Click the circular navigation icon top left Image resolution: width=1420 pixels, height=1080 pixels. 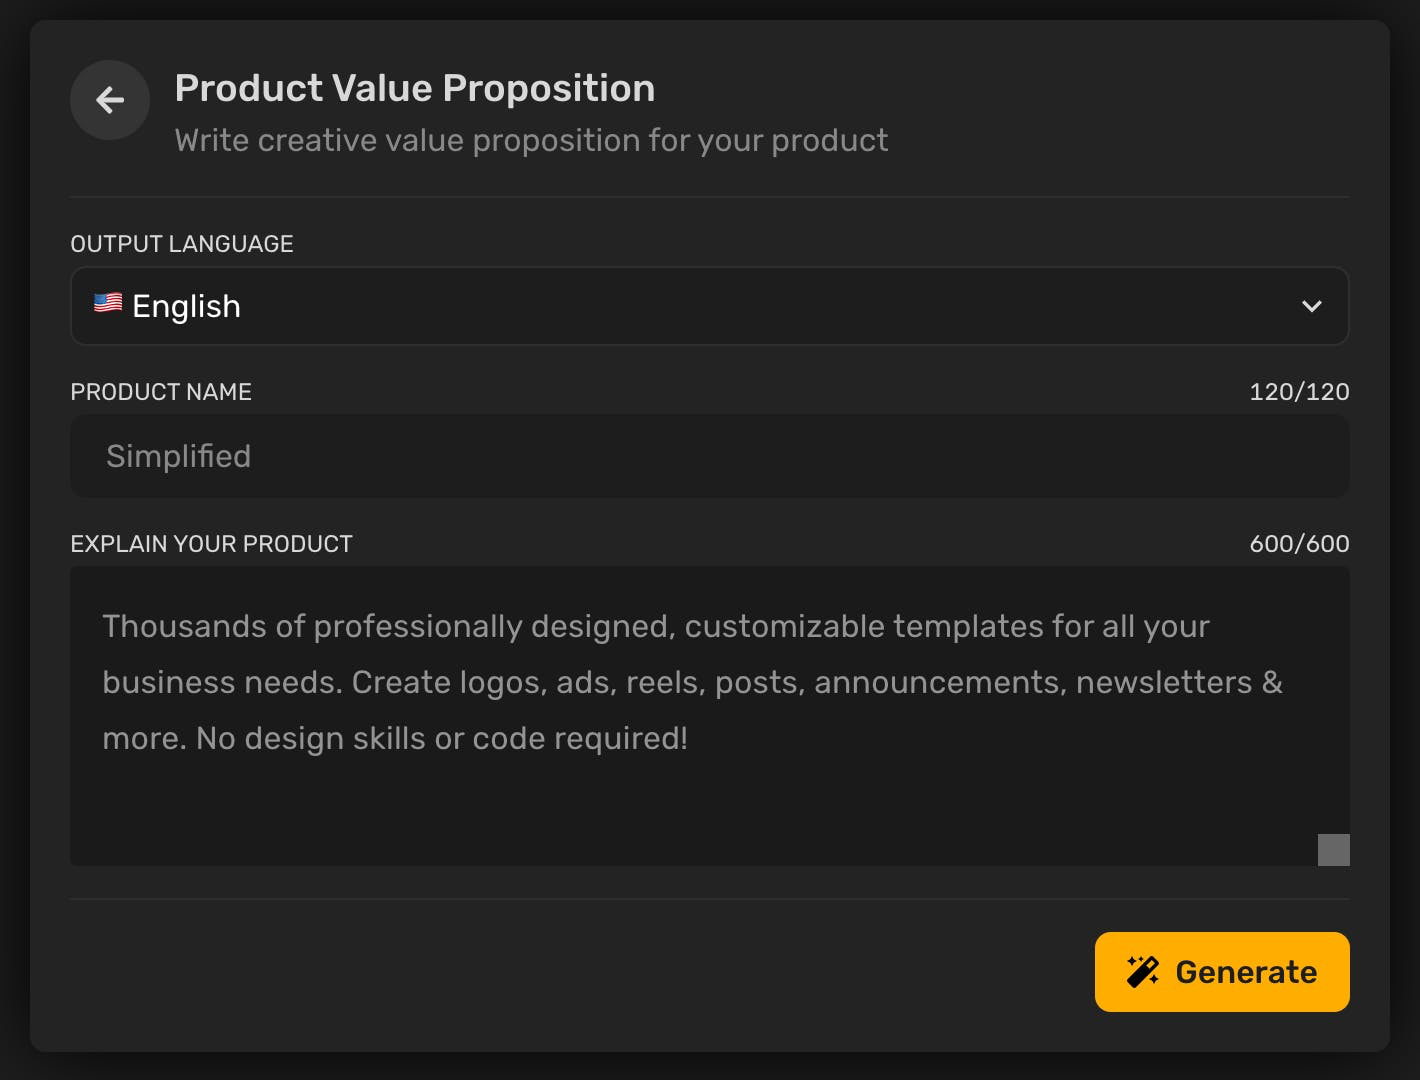click(109, 100)
